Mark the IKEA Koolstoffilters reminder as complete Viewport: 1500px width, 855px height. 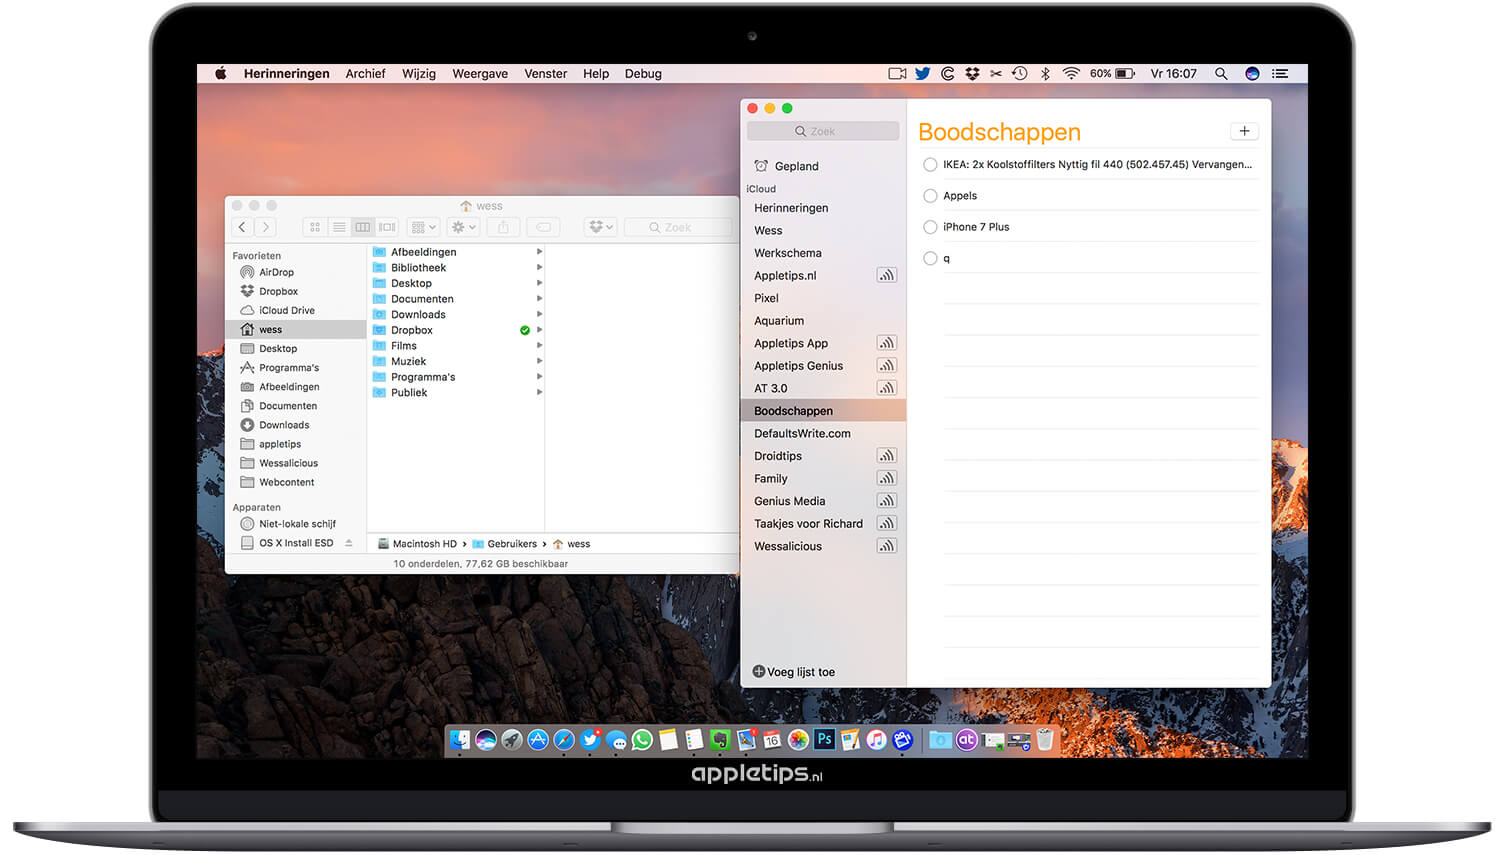click(x=930, y=164)
